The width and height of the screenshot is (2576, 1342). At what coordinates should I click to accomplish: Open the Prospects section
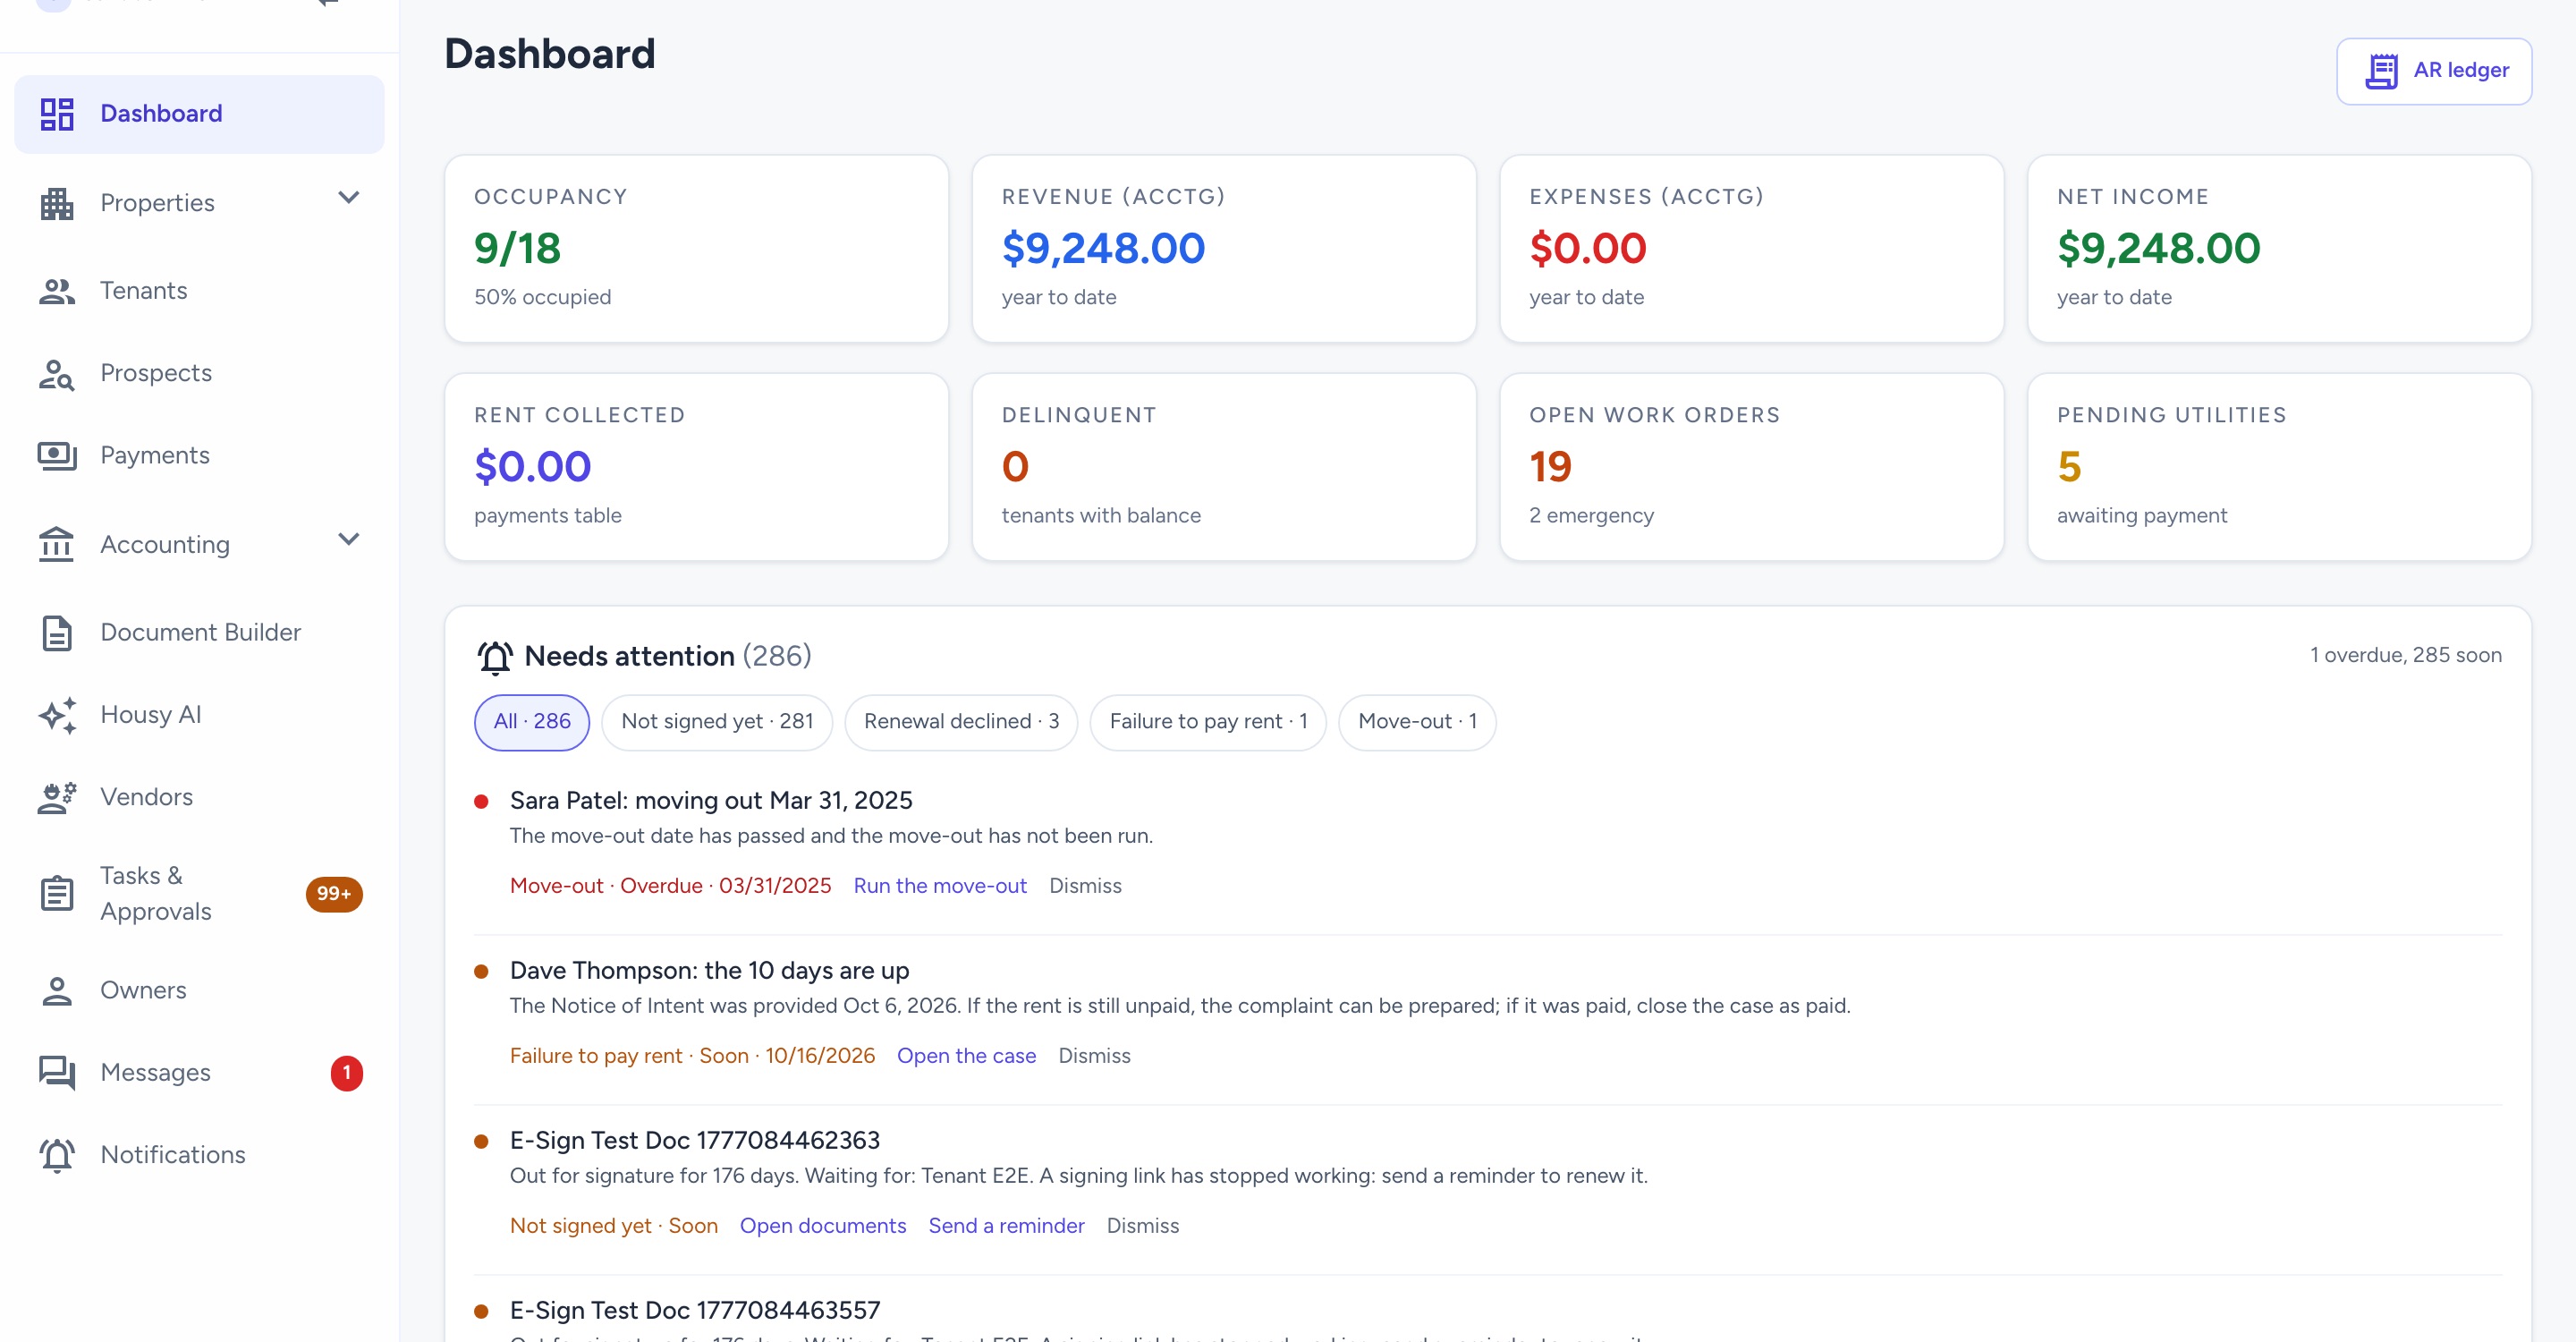click(x=199, y=374)
